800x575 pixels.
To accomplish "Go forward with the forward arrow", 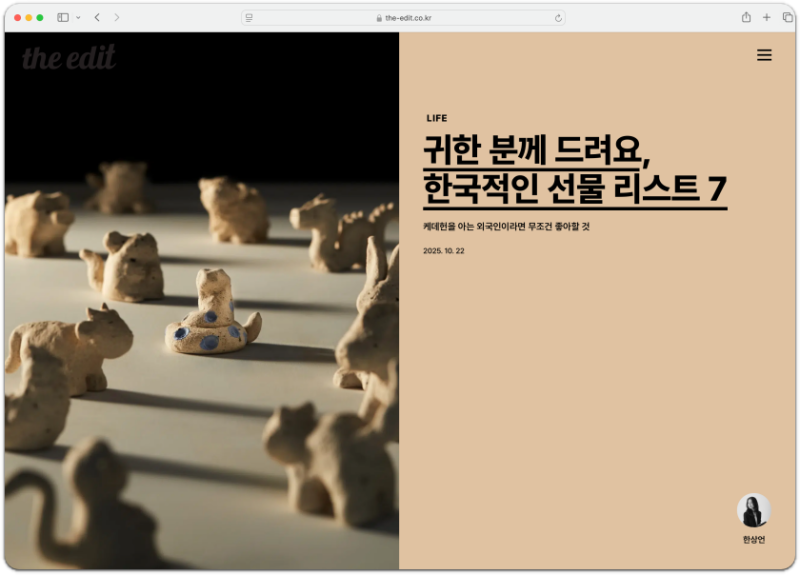I will [117, 17].
